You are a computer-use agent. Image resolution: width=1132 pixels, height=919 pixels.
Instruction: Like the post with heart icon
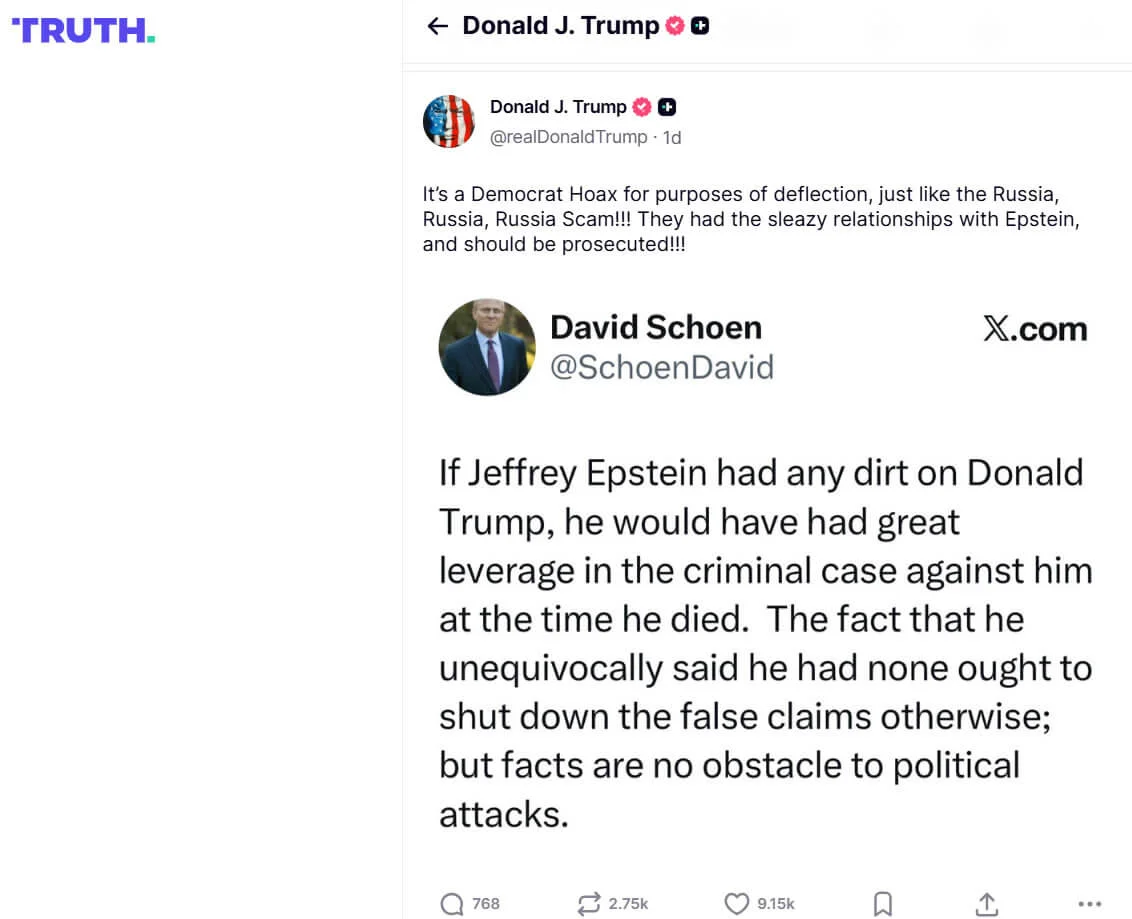point(736,904)
